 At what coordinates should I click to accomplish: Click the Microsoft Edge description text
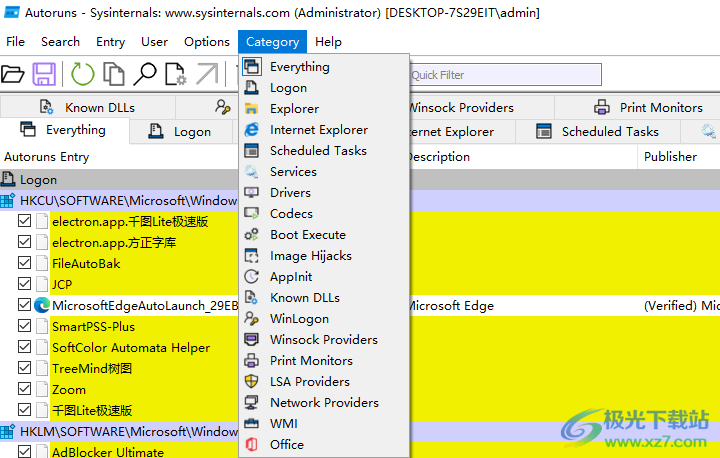pos(451,305)
